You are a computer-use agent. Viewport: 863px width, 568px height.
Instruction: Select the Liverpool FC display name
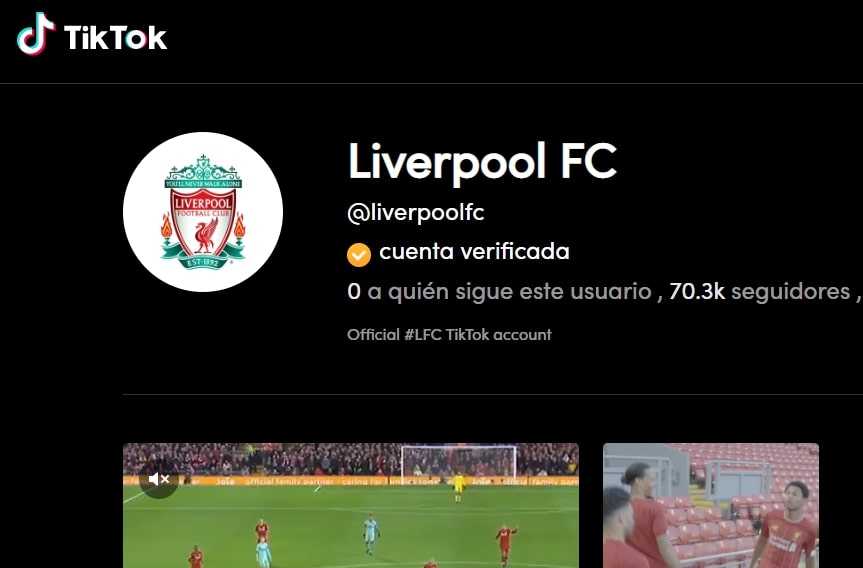482,162
